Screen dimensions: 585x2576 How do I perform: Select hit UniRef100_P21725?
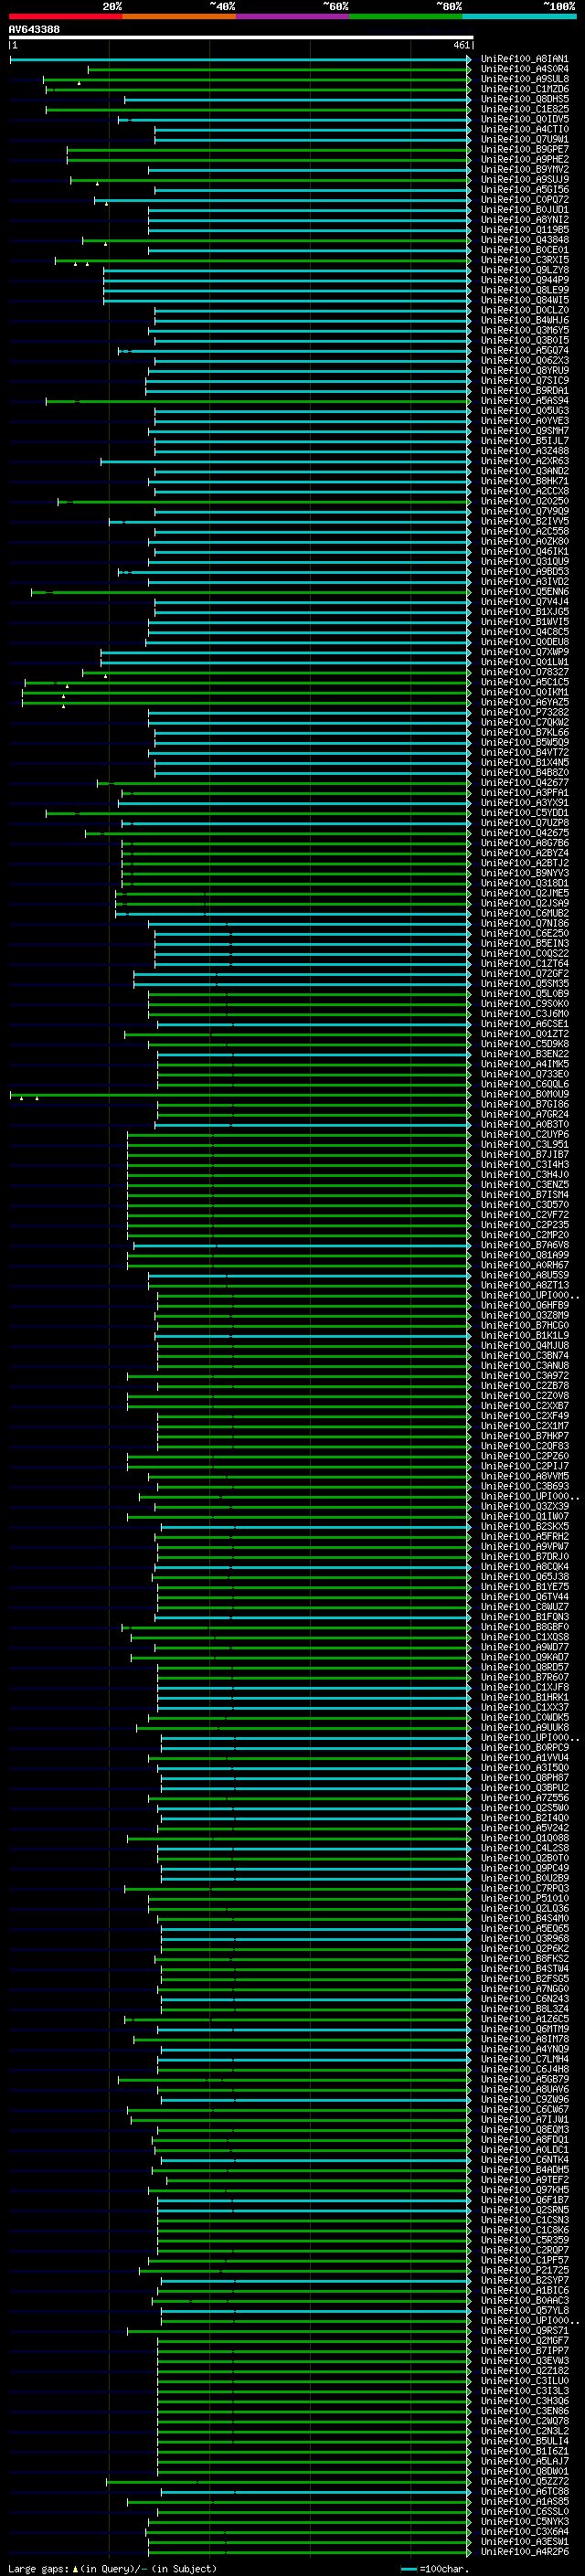coord(524,2270)
